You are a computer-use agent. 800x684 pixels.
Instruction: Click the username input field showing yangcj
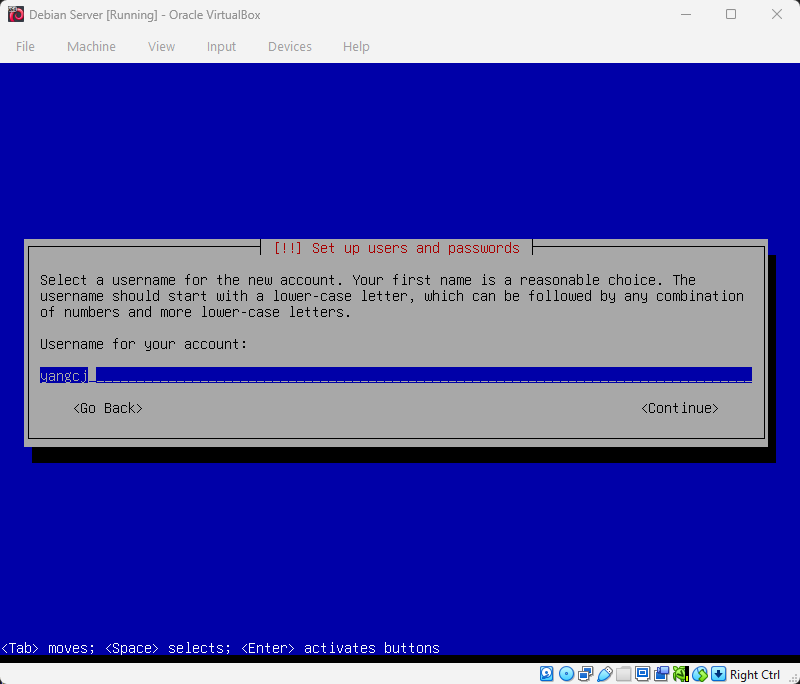click(x=200, y=374)
